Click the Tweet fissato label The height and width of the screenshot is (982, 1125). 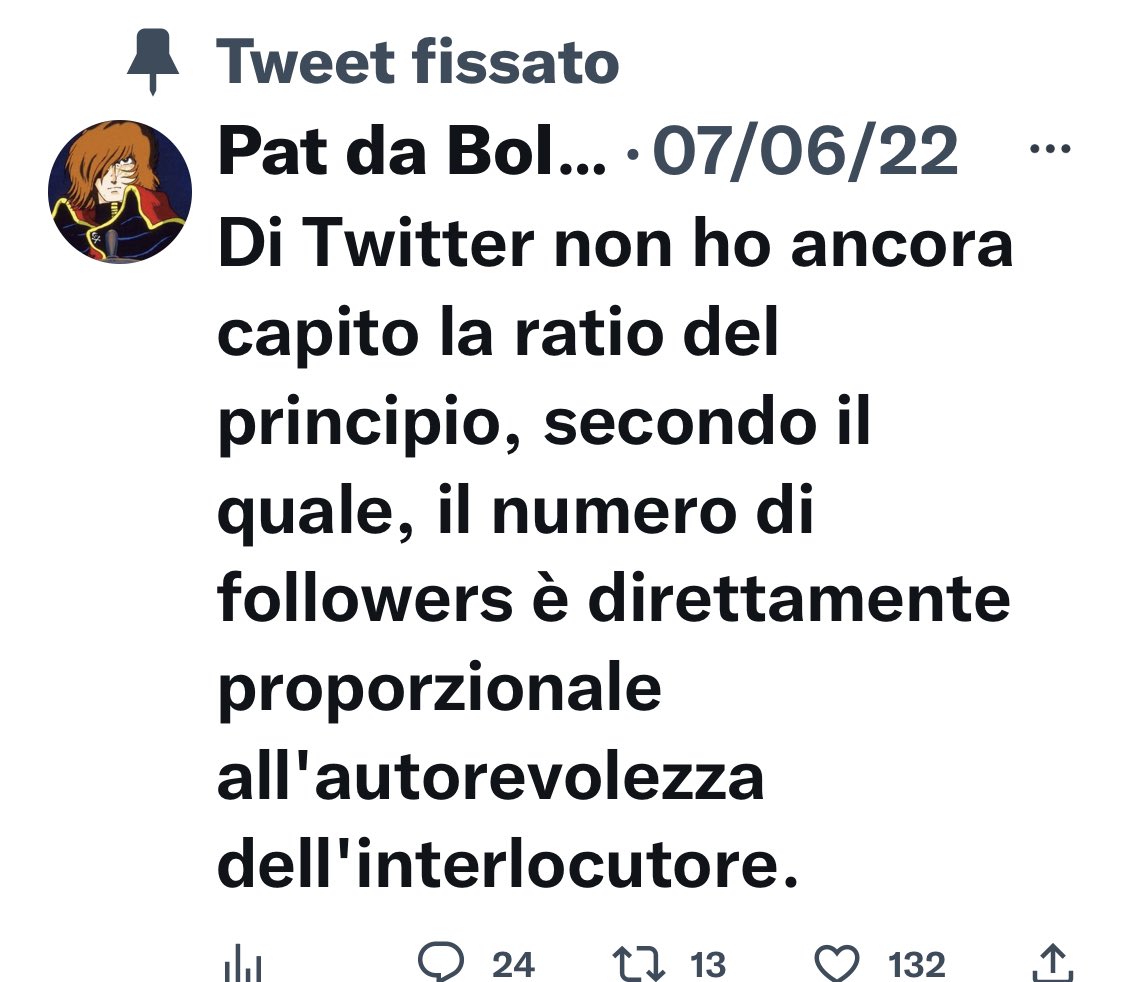pyautogui.click(x=418, y=62)
